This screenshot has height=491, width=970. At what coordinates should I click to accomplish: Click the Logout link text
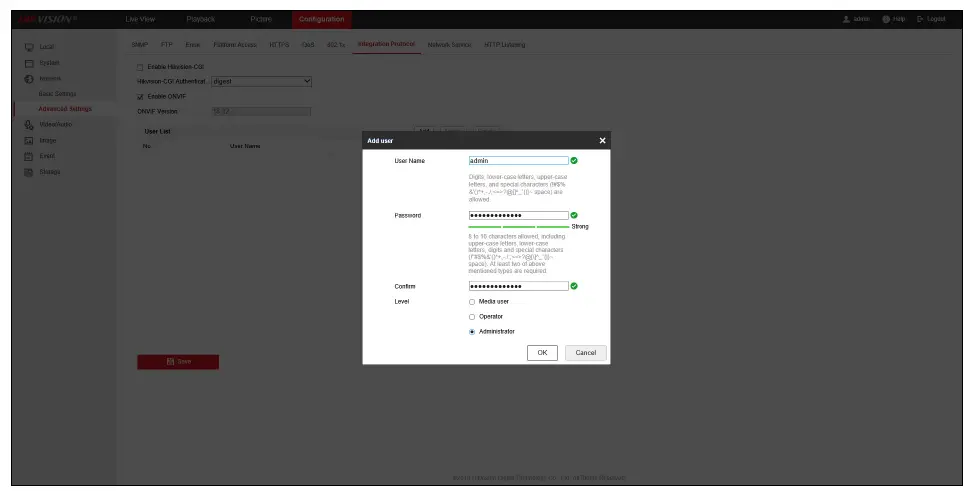[936, 19]
